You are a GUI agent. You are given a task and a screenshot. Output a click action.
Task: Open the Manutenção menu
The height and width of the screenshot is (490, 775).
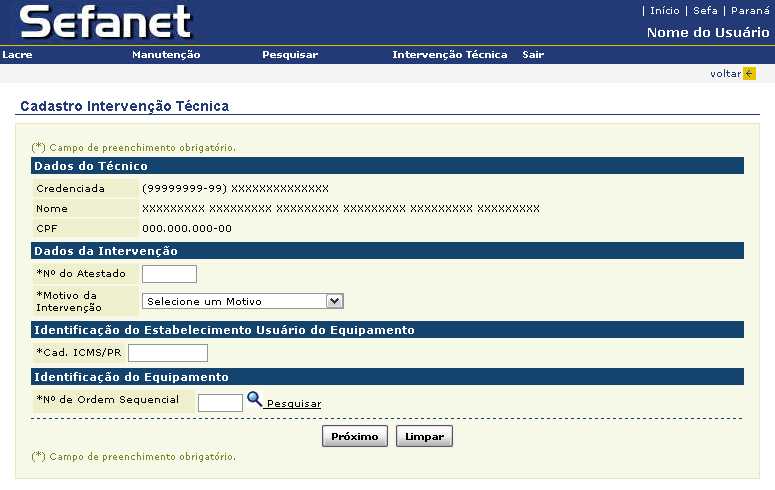[166, 55]
